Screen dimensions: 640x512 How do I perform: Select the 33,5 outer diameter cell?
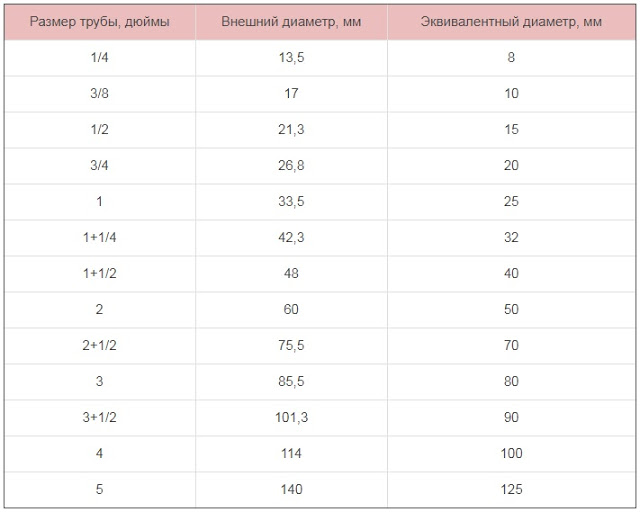[291, 202]
